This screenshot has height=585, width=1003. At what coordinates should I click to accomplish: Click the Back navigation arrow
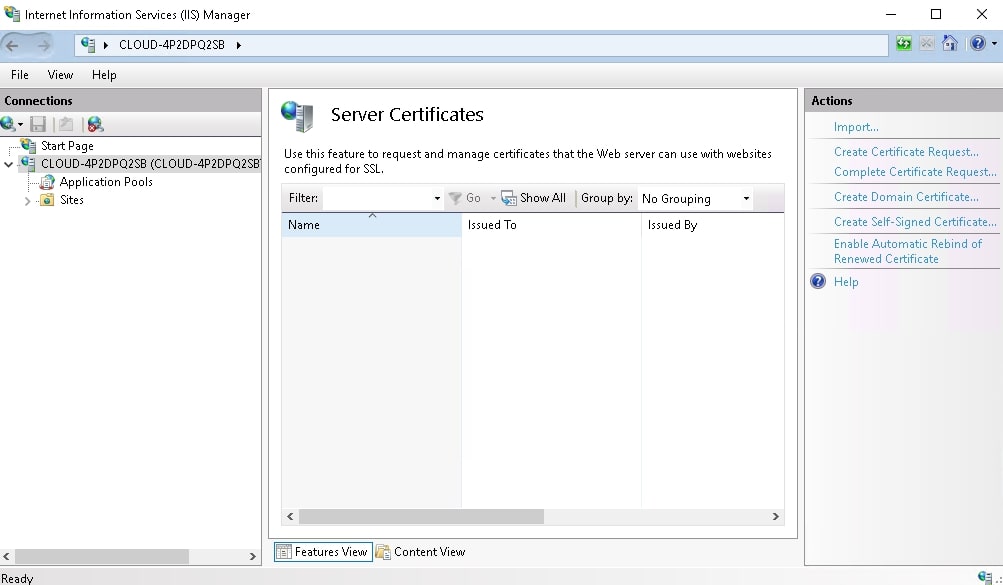coord(13,45)
